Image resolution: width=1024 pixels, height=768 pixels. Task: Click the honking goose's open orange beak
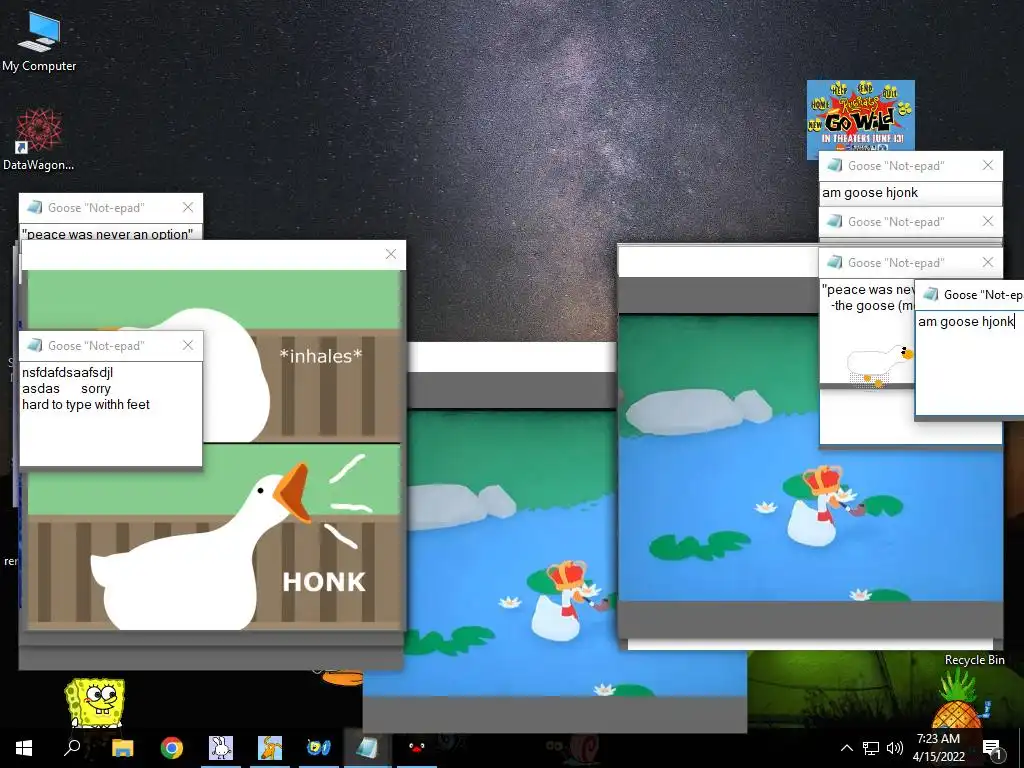294,493
